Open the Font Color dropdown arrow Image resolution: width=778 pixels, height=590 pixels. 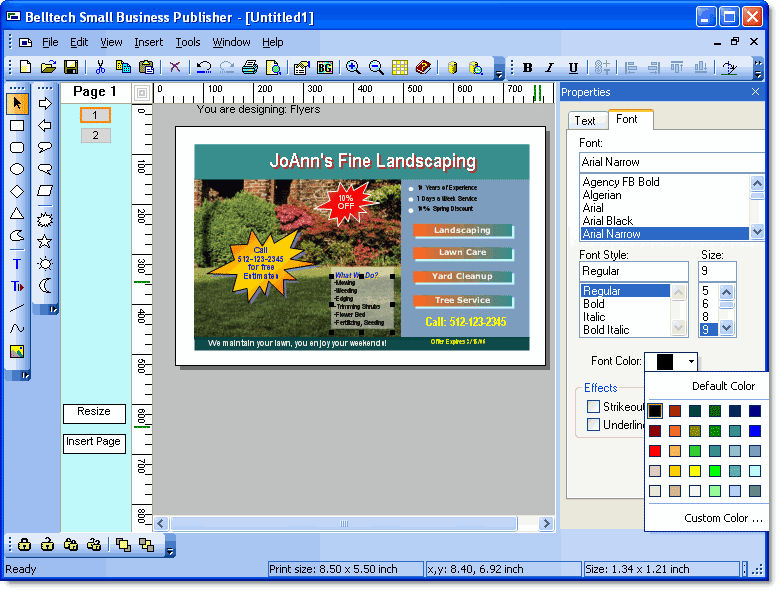690,362
